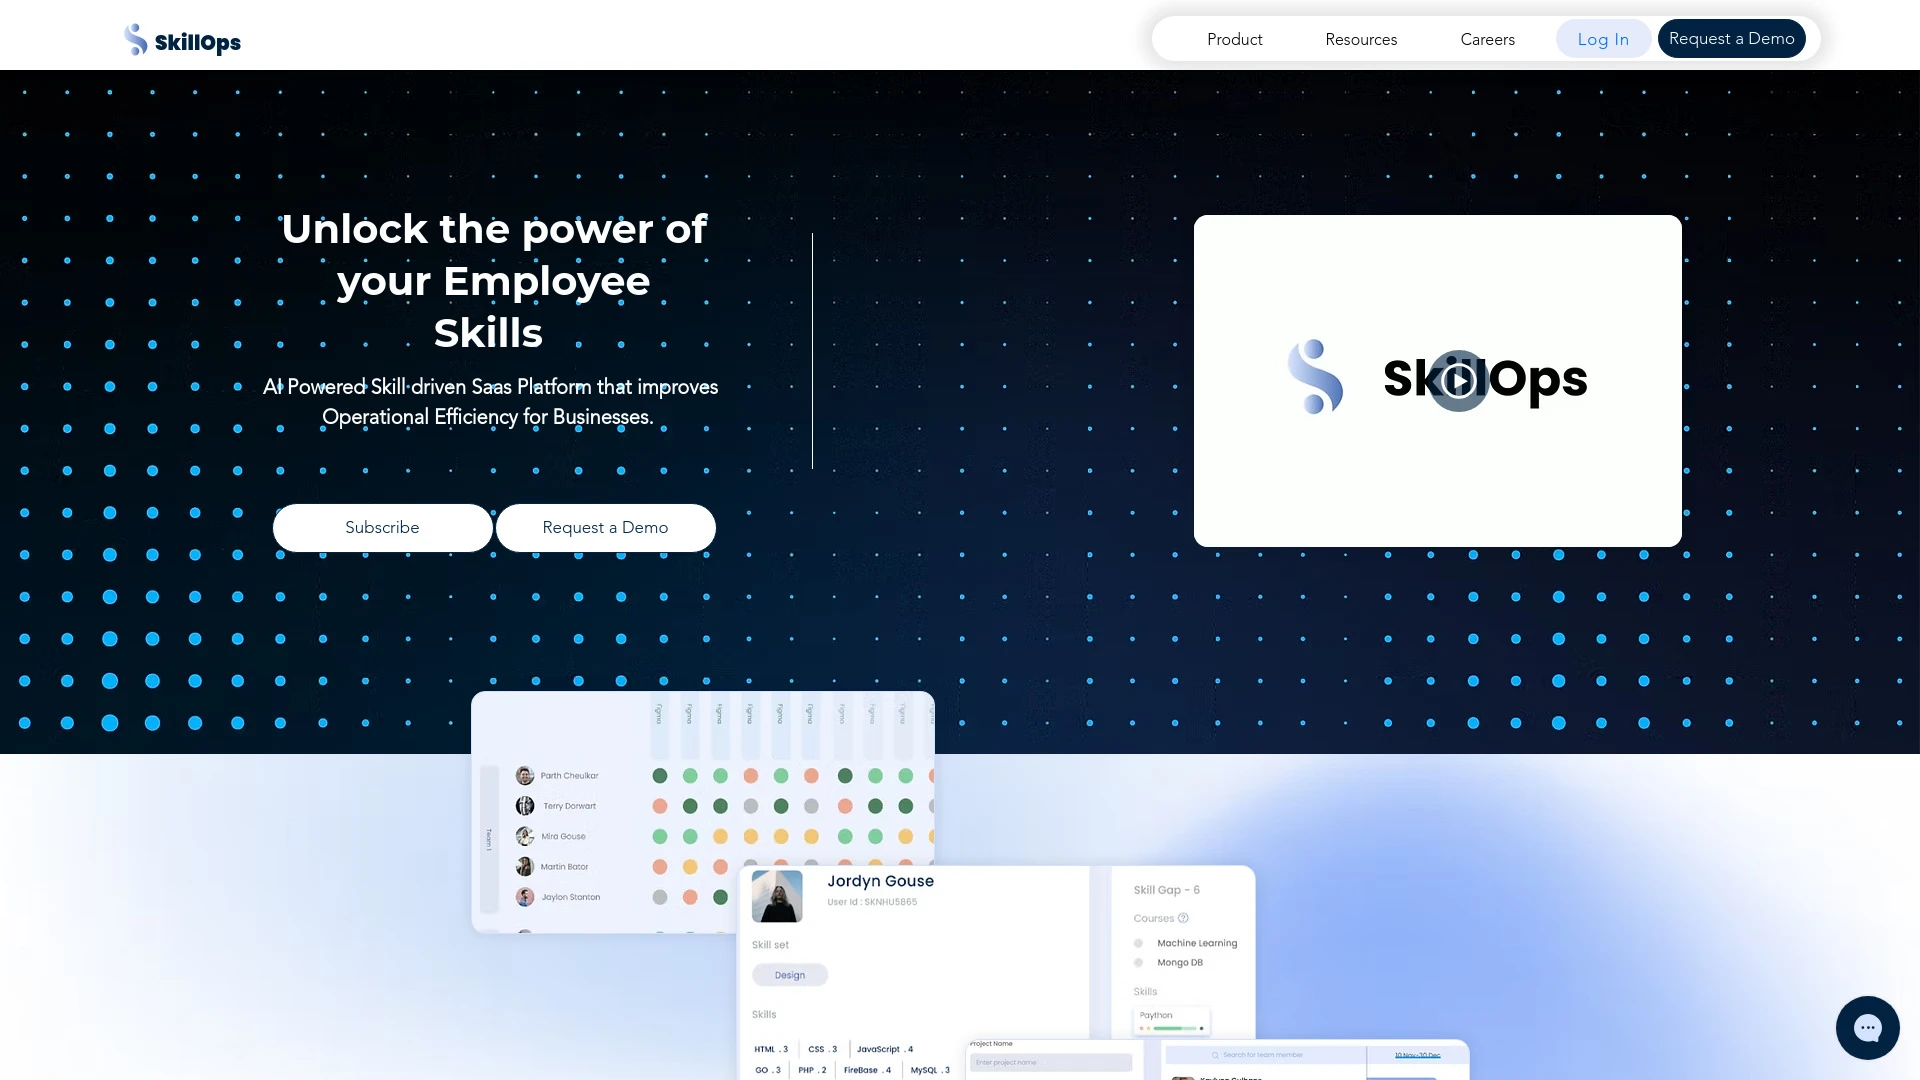Expand the Resources navigation dropdown
This screenshot has height=1080, width=1920.
click(x=1361, y=40)
